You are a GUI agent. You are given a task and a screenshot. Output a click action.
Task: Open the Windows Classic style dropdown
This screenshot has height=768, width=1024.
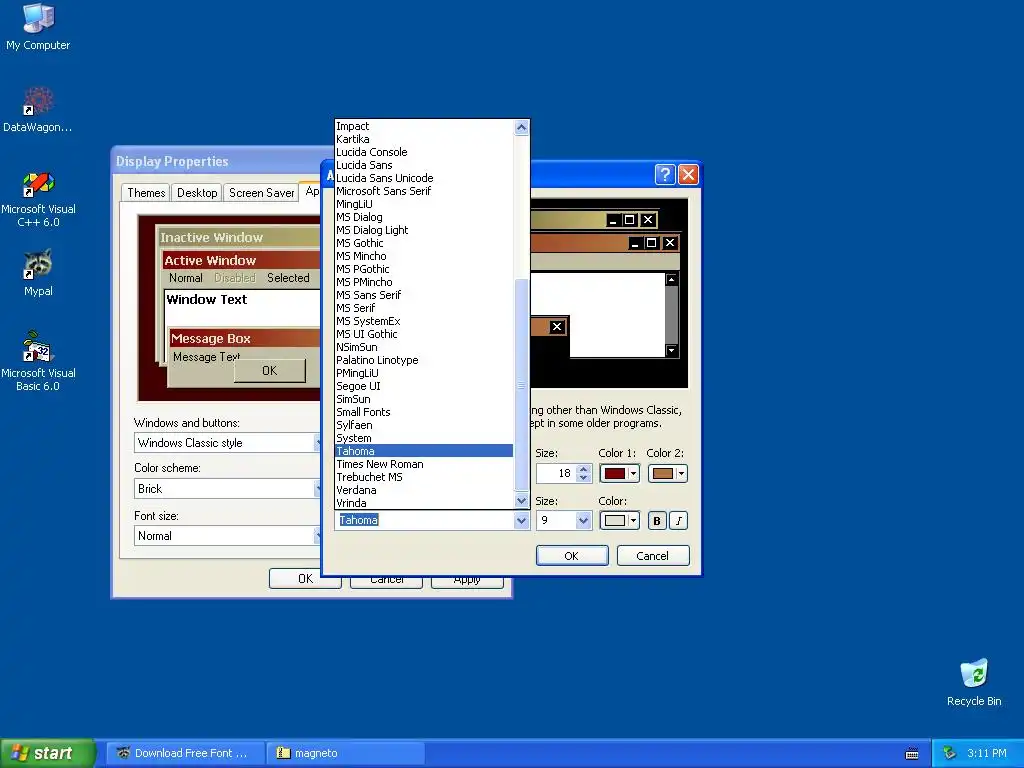[227, 443]
